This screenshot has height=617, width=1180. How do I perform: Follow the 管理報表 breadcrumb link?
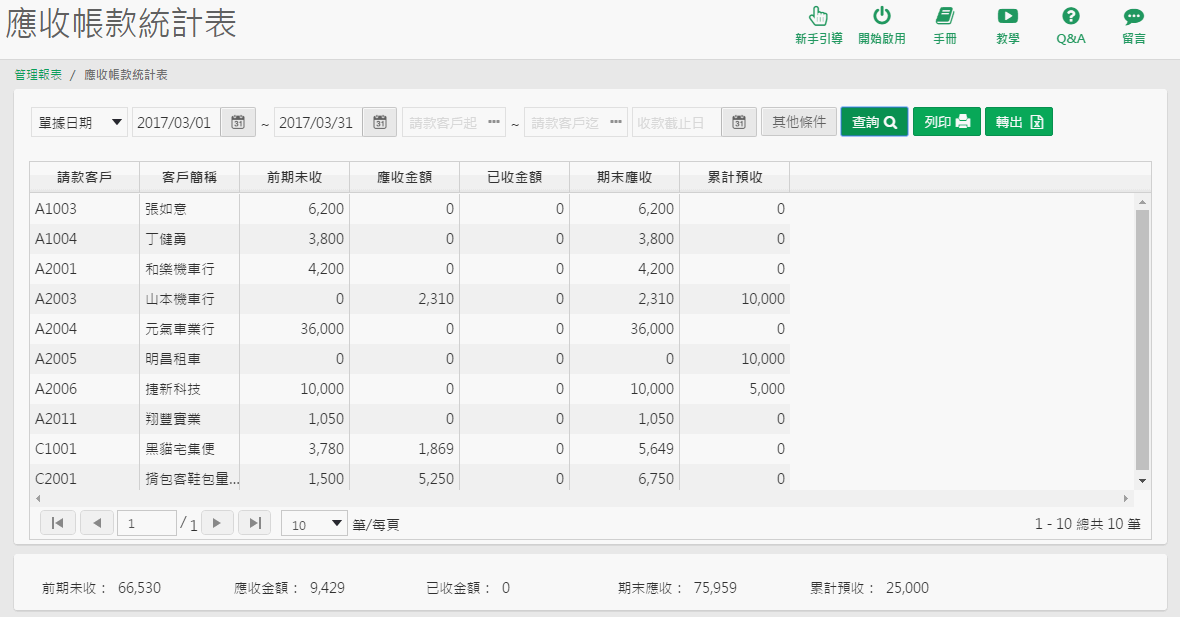tap(38, 75)
